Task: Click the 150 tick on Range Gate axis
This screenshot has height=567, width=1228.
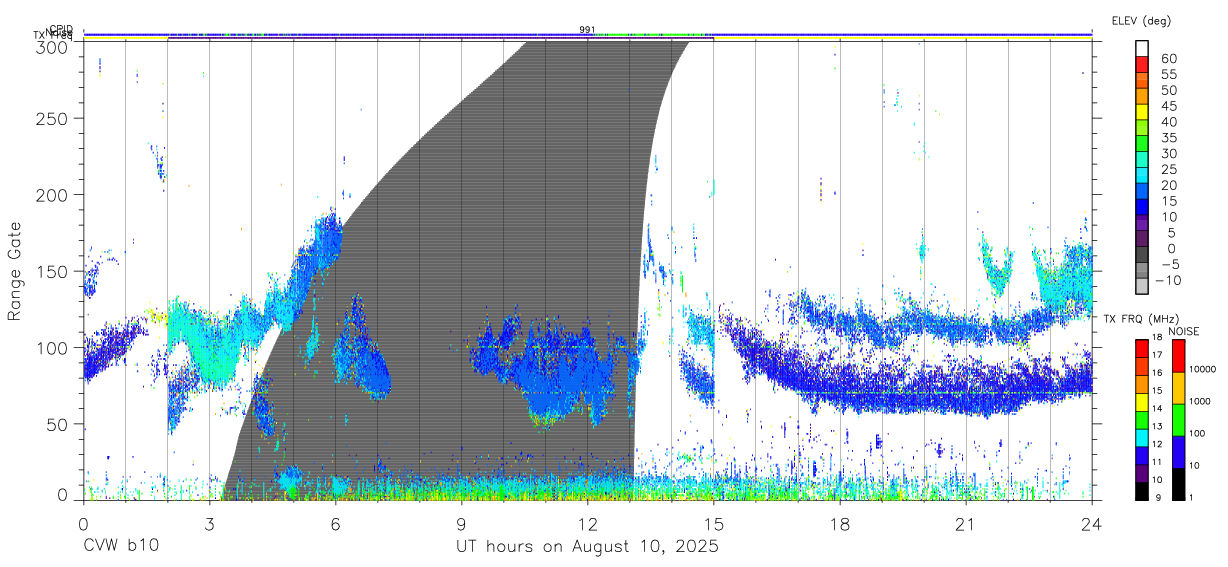Action: (53, 271)
